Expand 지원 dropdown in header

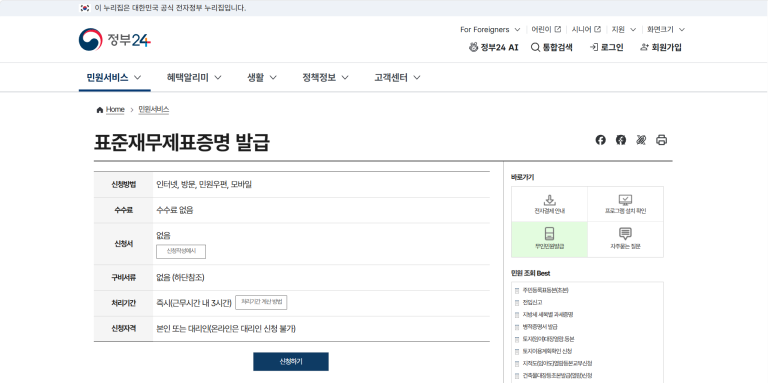624,29
